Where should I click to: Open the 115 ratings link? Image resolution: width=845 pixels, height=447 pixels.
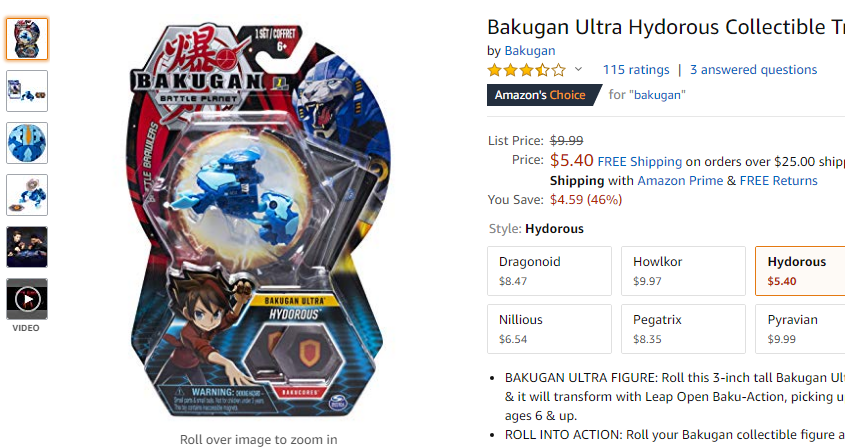(x=636, y=70)
